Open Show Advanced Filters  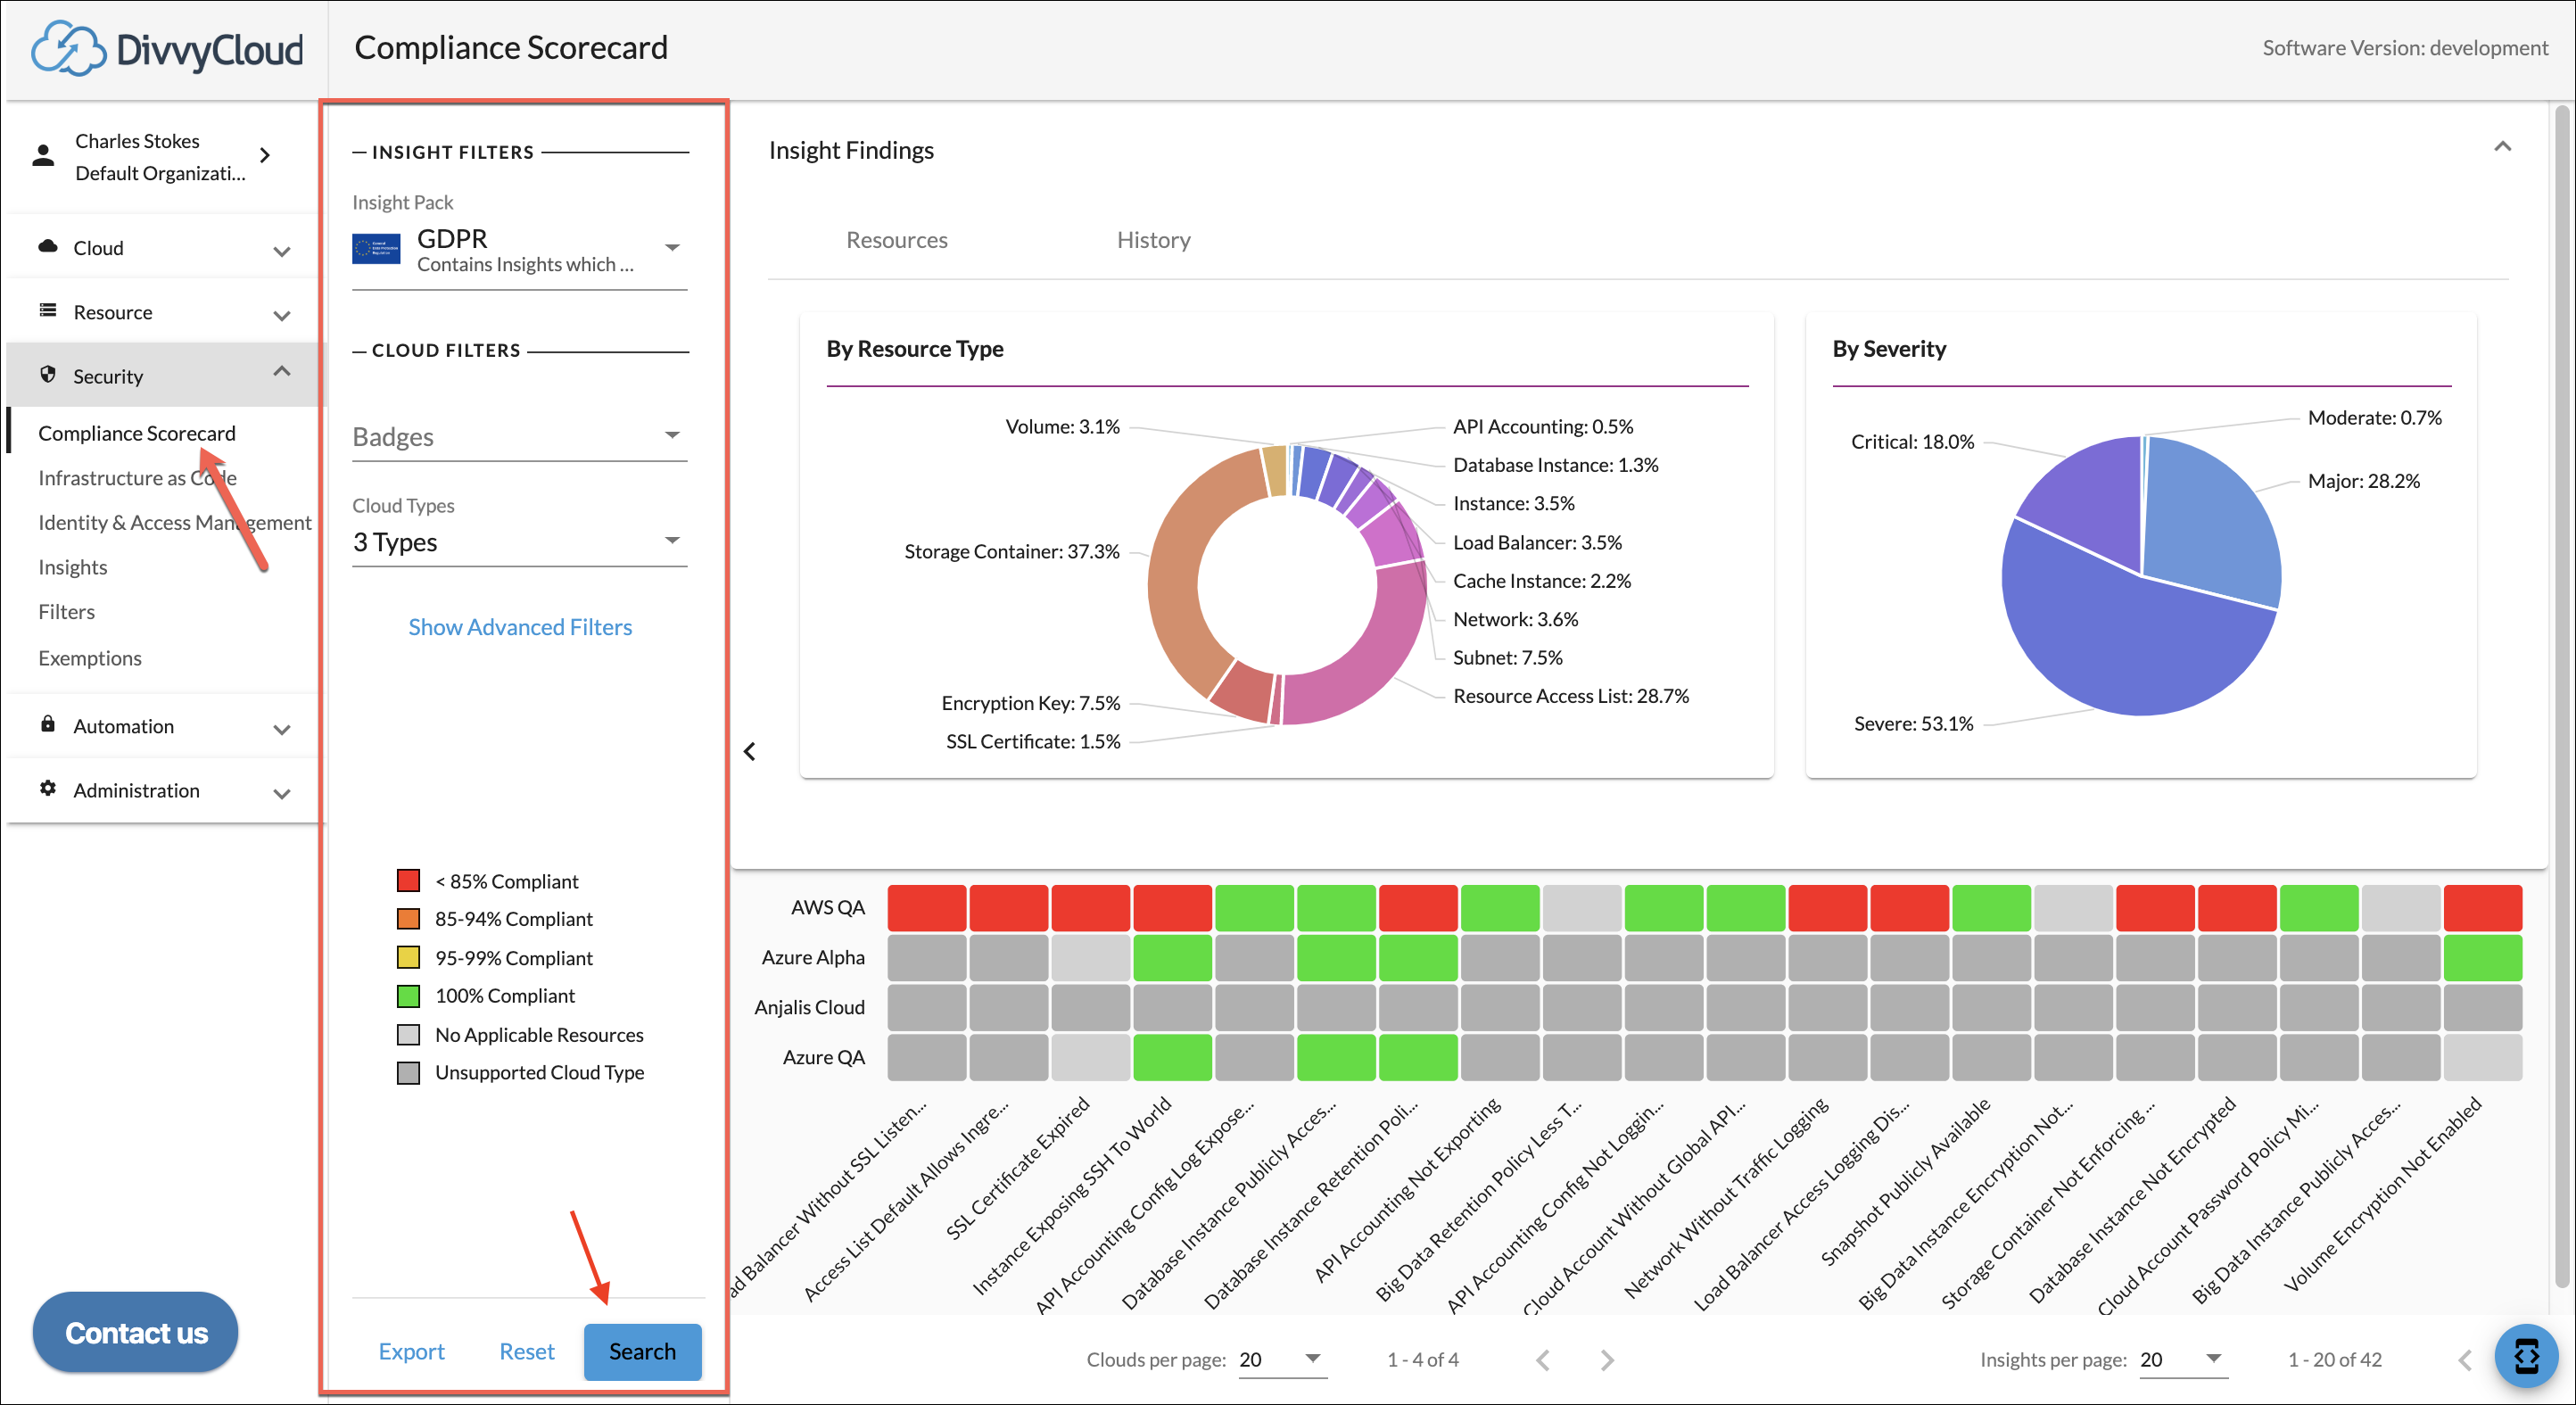(x=519, y=627)
